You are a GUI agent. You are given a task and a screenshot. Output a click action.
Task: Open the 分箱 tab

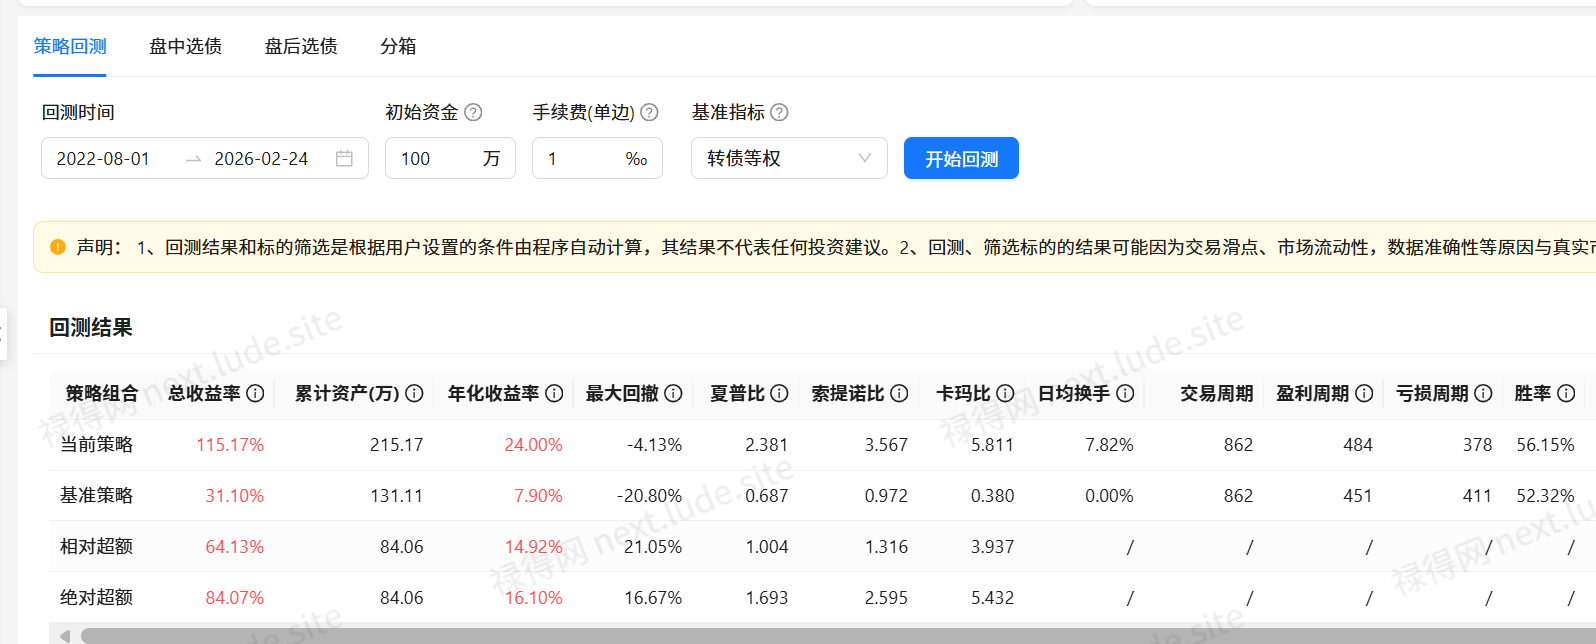(398, 47)
